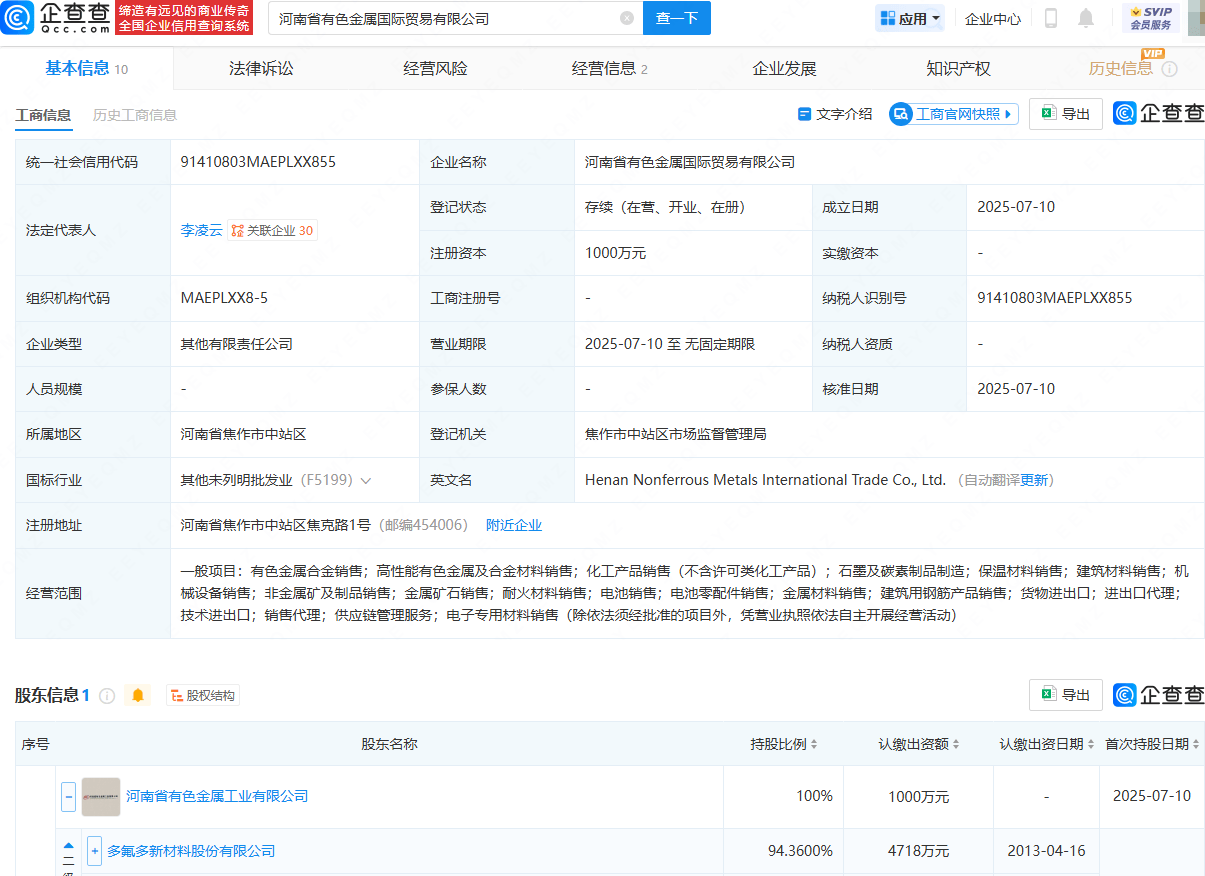The width and height of the screenshot is (1205, 876).
Task: Click credit code 91410803MAEPLXX855 in 统一社会信用代码 row
Action: tap(258, 162)
